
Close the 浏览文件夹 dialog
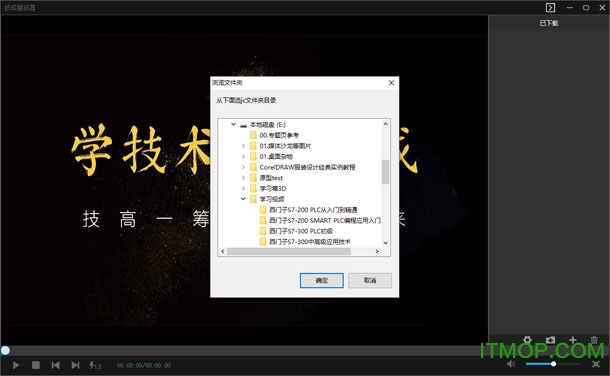[x=391, y=82]
